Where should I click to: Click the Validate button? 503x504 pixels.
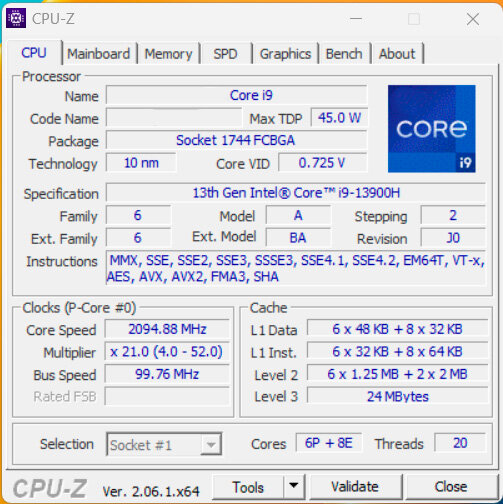[x=355, y=487]
